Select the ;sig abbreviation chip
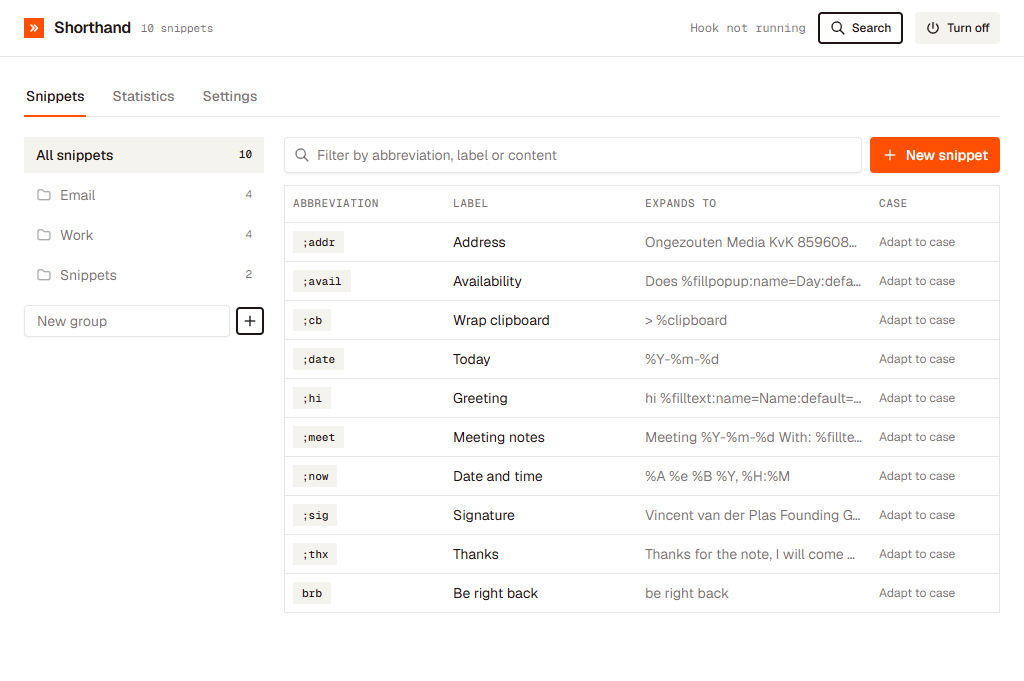This screenshot has height=681, width=1024. coord(315,516)
